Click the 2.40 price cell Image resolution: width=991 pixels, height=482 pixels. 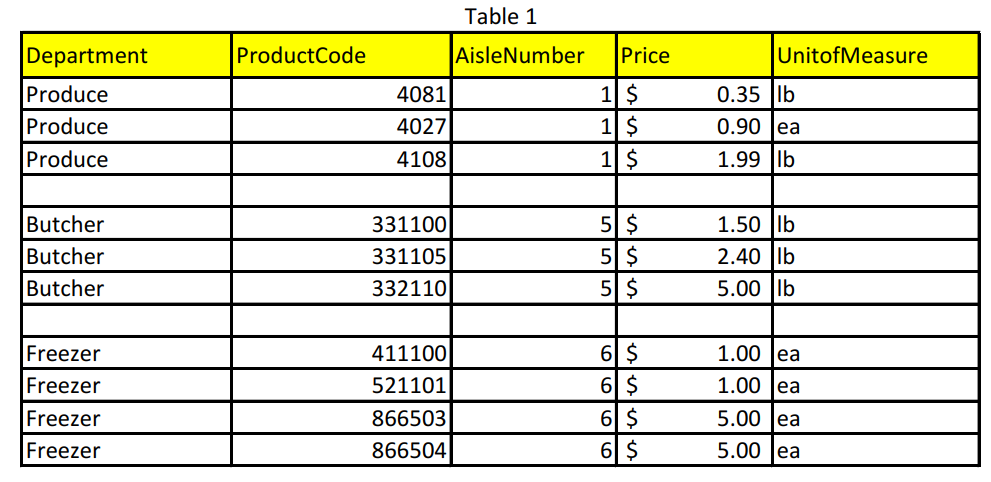[739, 256]
